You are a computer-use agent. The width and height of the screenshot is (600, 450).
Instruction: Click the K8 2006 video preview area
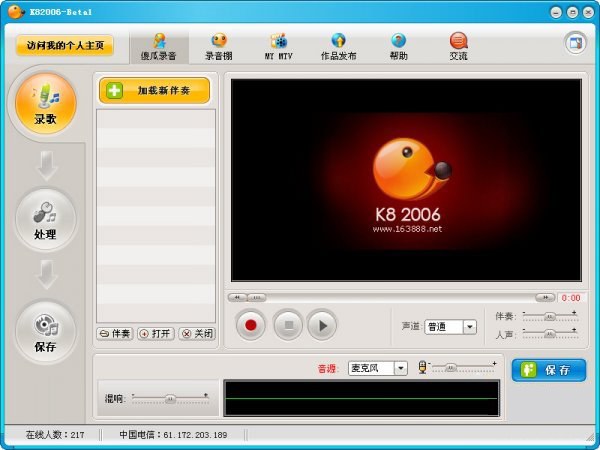coord(406,180)
